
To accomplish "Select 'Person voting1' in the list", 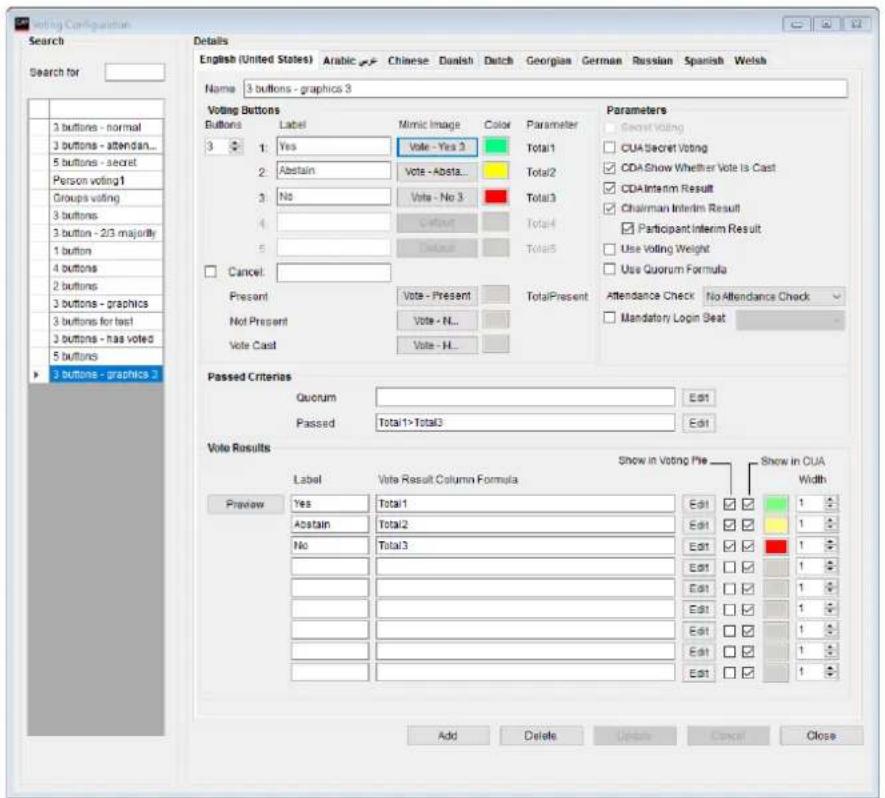I will pyautogui.click(x=106, y=181).
